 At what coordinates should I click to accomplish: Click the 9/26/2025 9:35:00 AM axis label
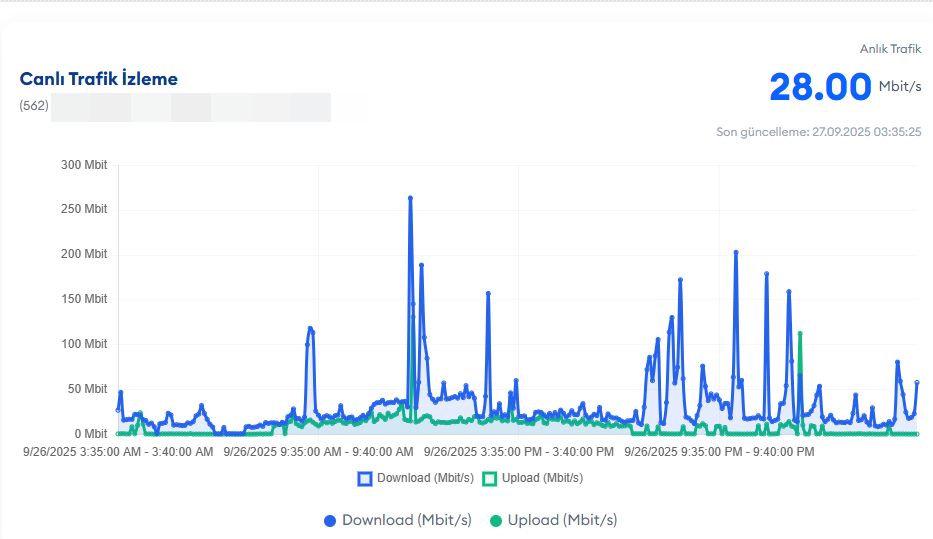point(318,452)
